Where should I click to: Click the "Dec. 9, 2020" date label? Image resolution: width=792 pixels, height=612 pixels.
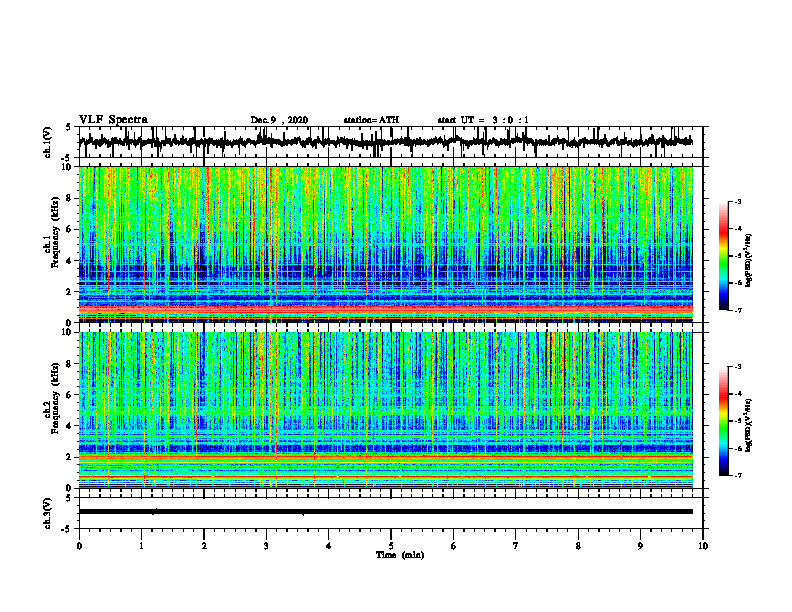click(x=279, y=120)
